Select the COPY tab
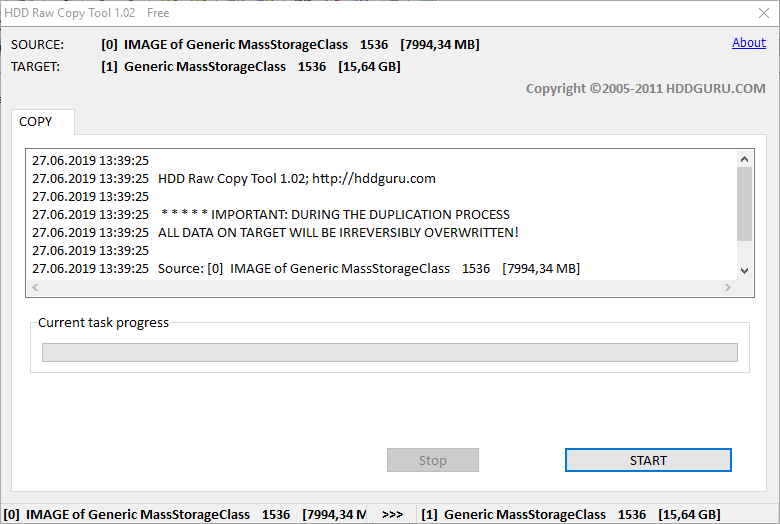This screenshot has width=780, height=524. [x=36, y=122]
